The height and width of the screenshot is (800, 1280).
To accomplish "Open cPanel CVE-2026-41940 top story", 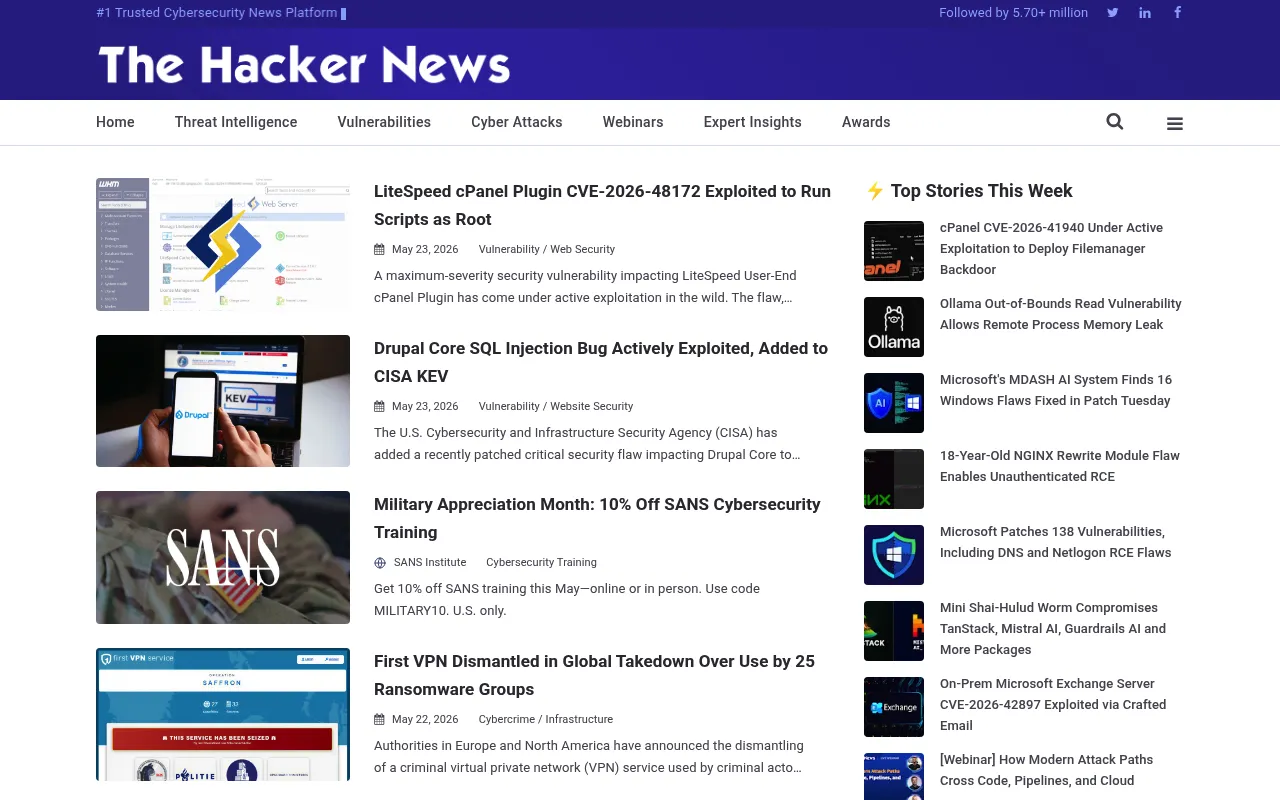I will point(1051,249).
